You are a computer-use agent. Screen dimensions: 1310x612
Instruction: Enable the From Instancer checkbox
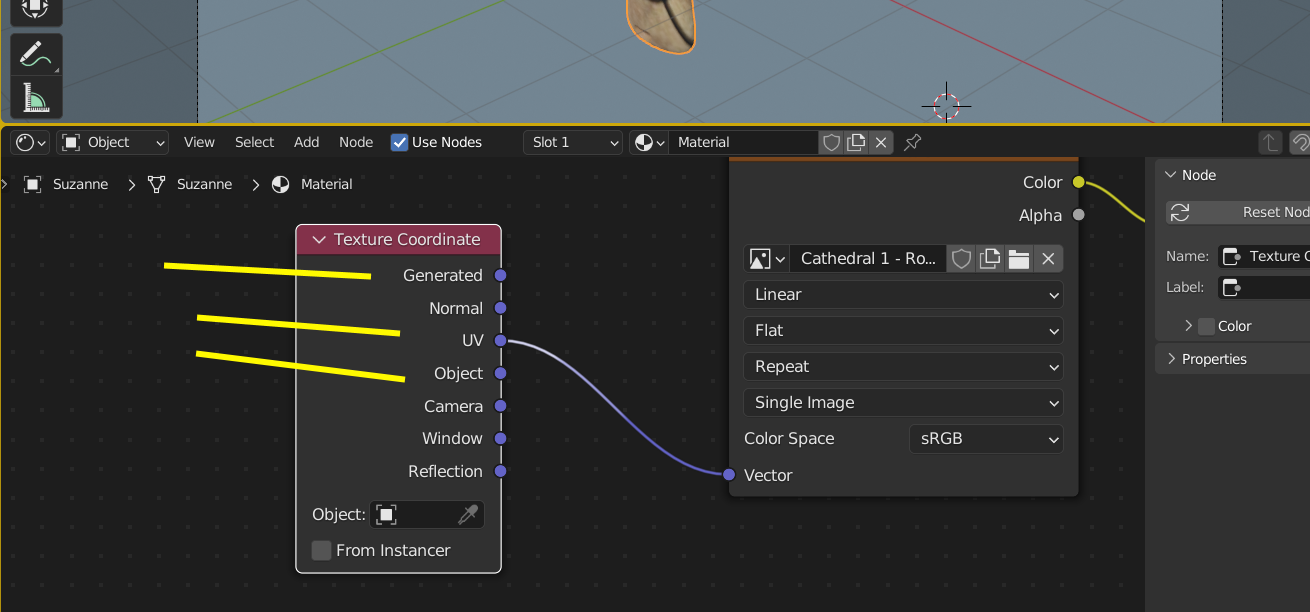point(321,550)
